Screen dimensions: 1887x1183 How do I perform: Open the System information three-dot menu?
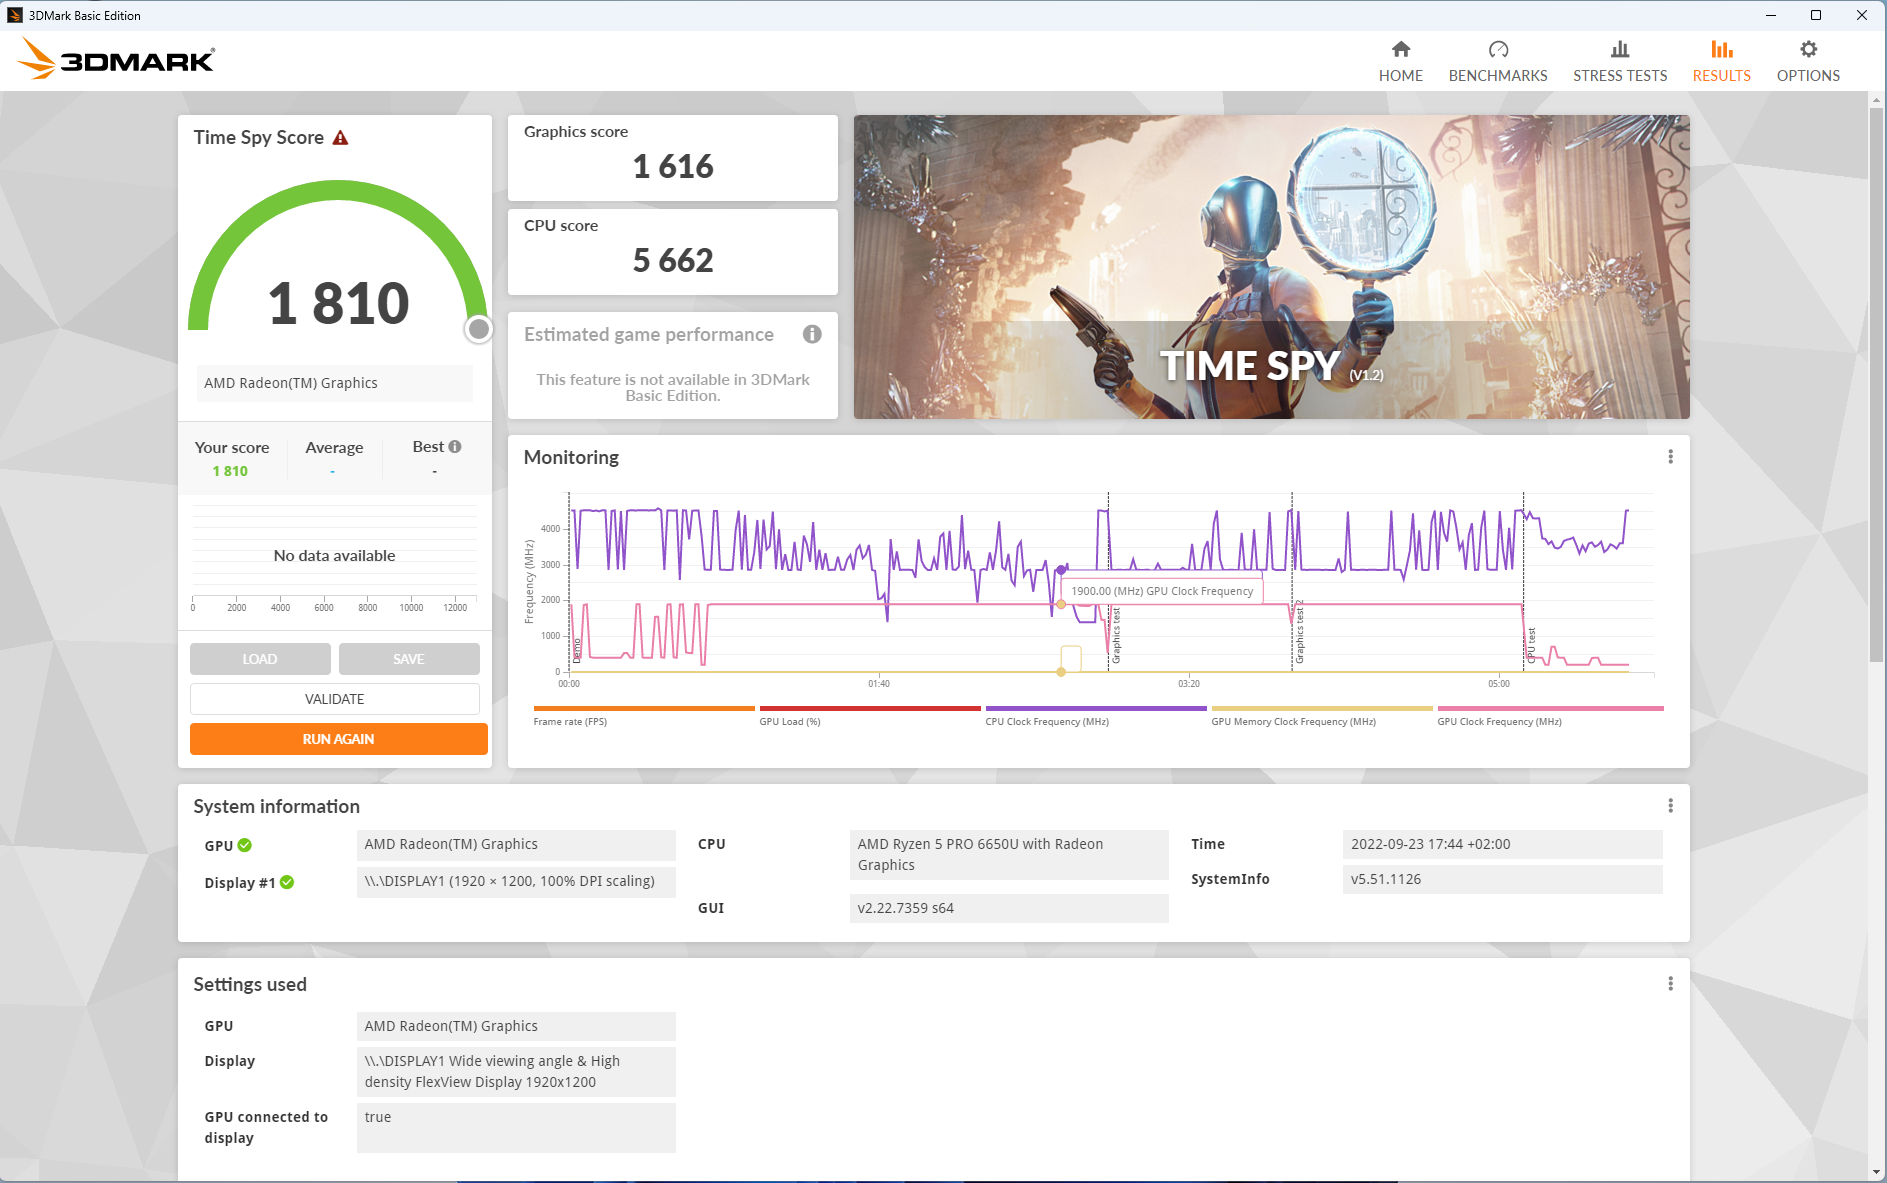1670,806
